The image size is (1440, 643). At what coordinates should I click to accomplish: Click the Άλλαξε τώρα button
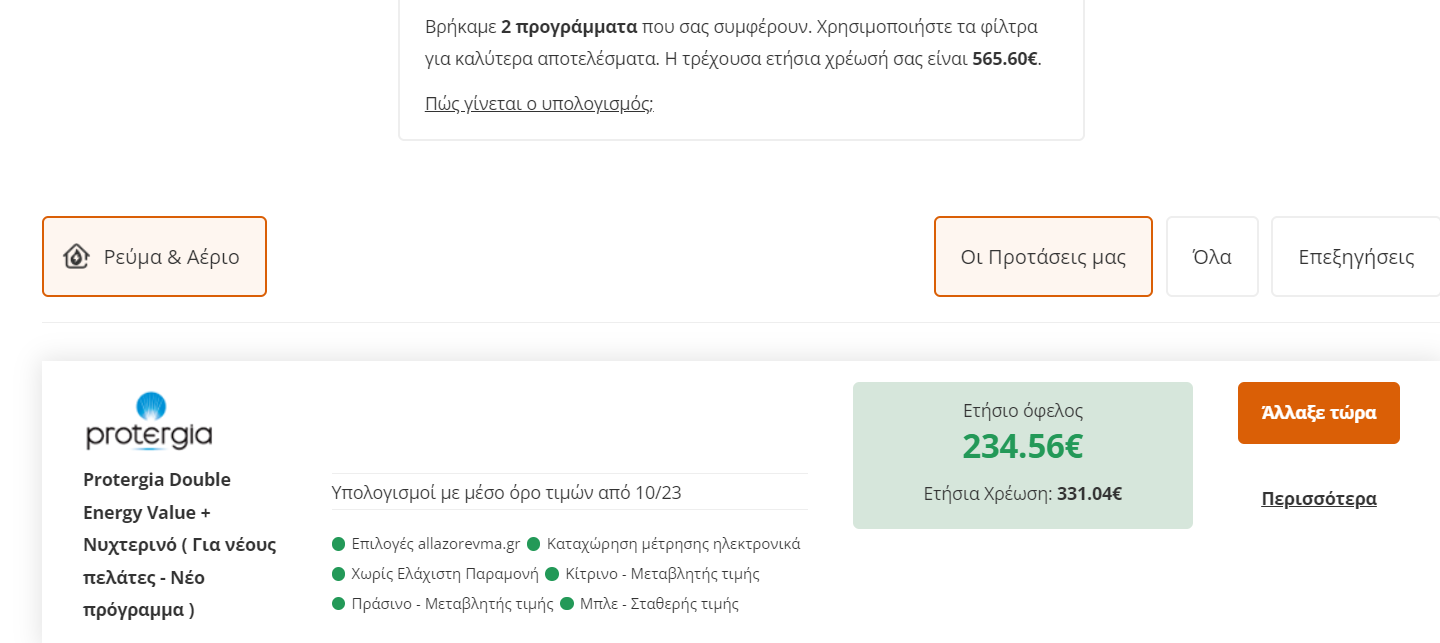(1319, 413)
